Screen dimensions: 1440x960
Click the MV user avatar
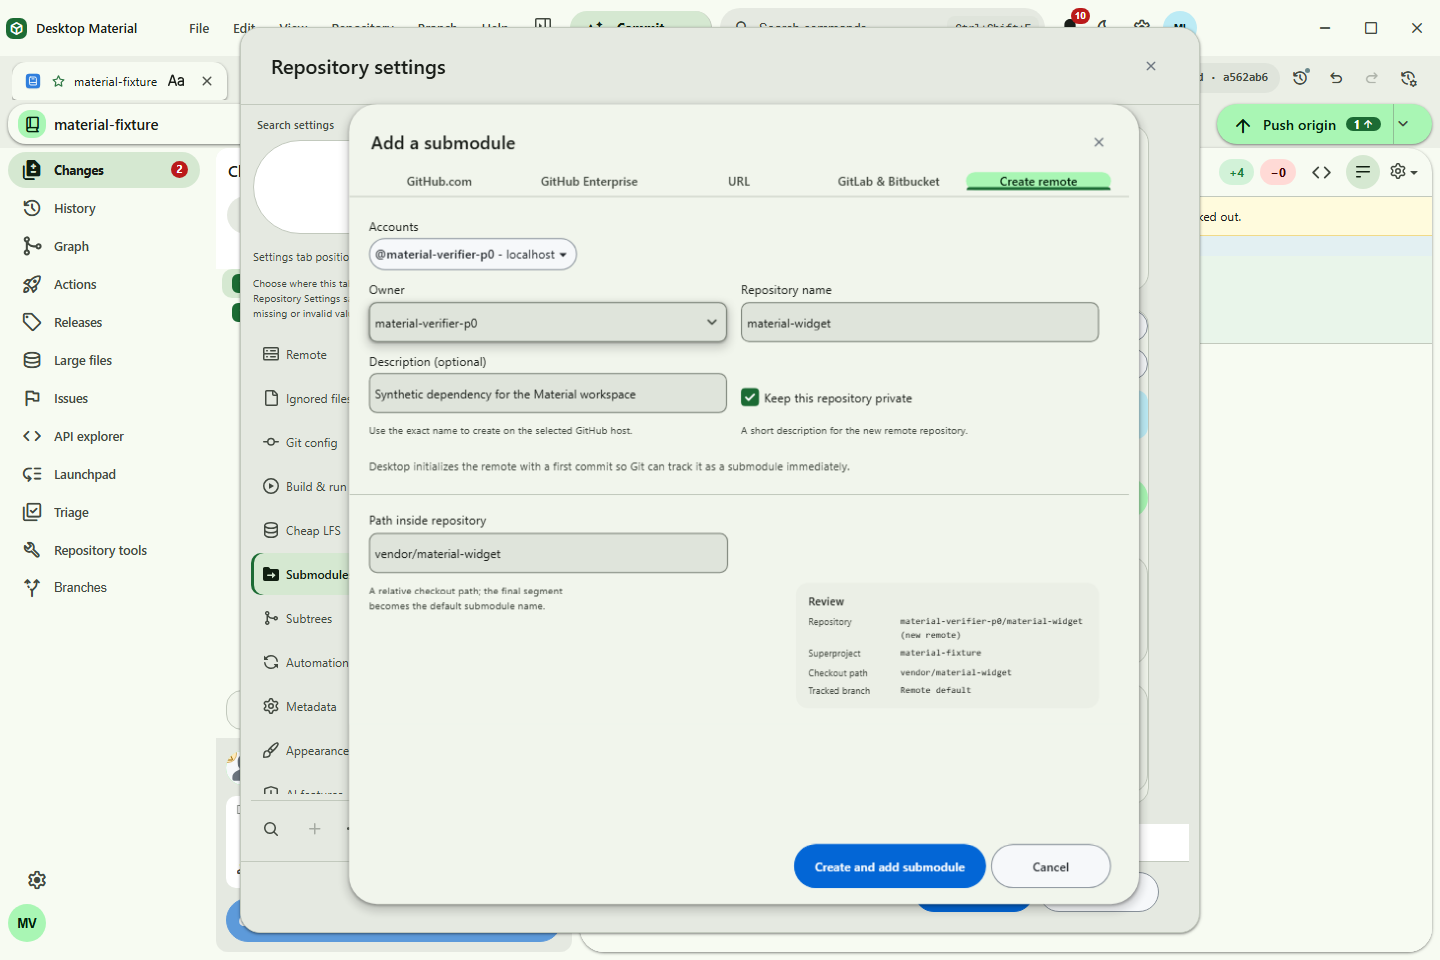click(x=27, y=923)
